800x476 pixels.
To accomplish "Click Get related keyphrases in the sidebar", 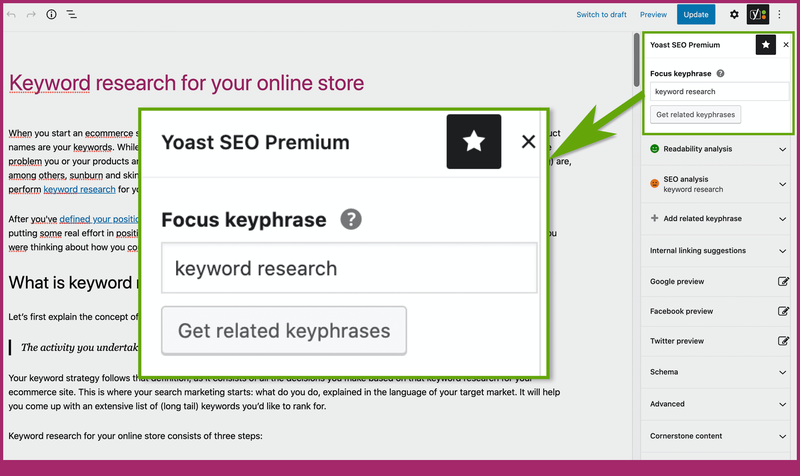I will click(x=696, y=114).
